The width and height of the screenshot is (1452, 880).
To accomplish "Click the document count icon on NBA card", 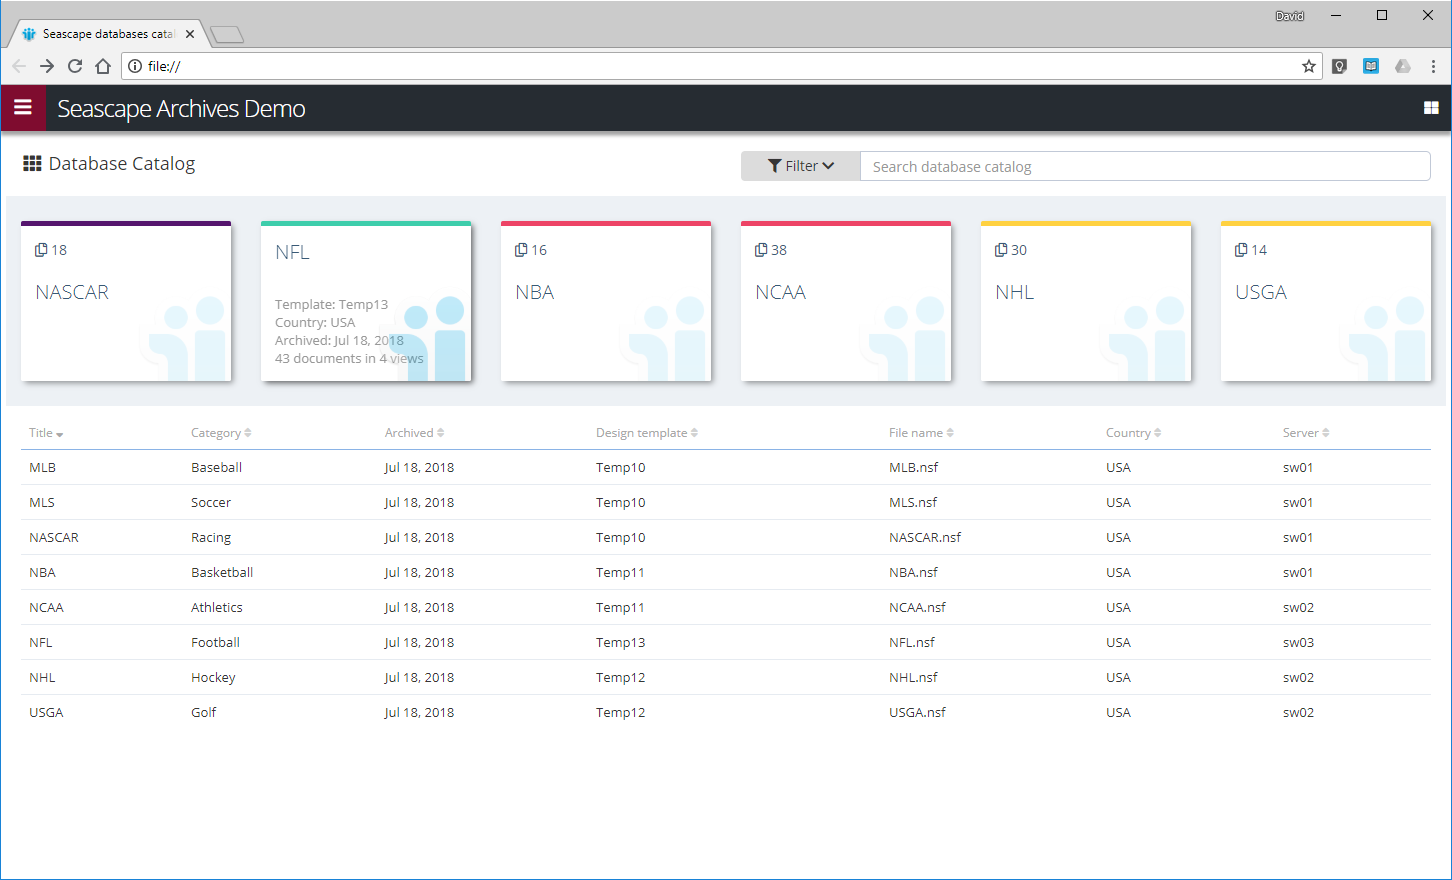I will pyautogui.click(x=521, y=250).
